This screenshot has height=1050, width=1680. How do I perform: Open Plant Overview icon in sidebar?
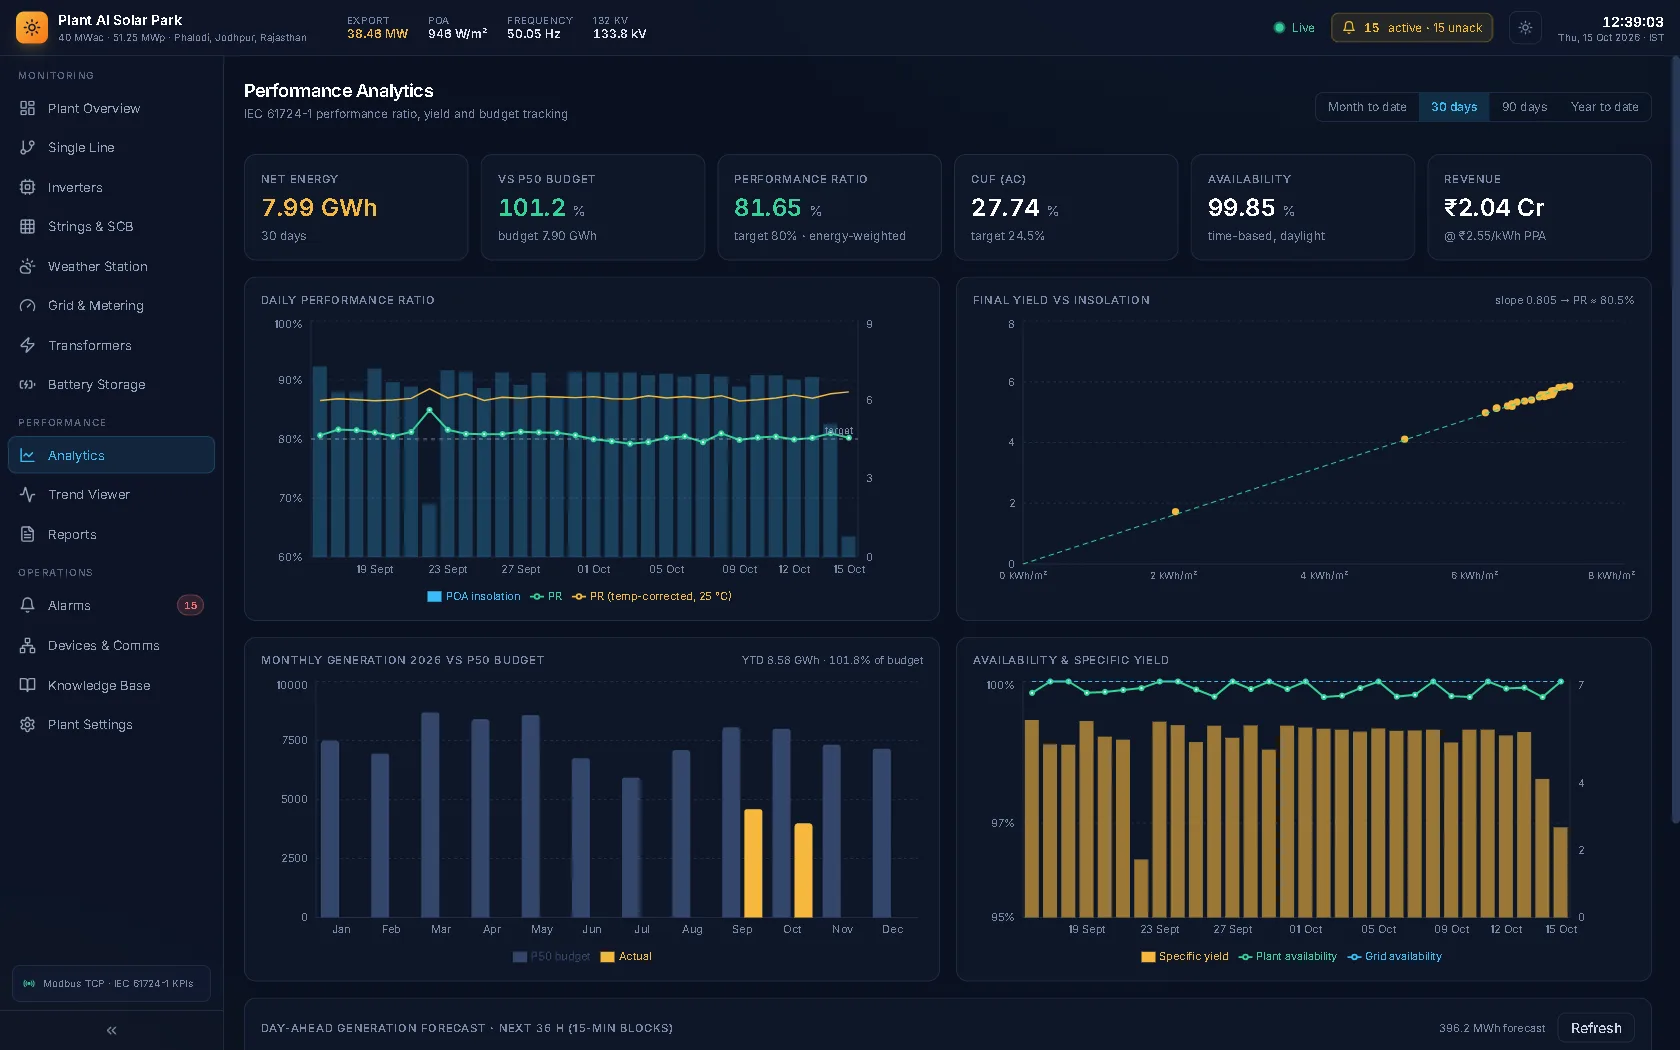(x=27, y=108)
